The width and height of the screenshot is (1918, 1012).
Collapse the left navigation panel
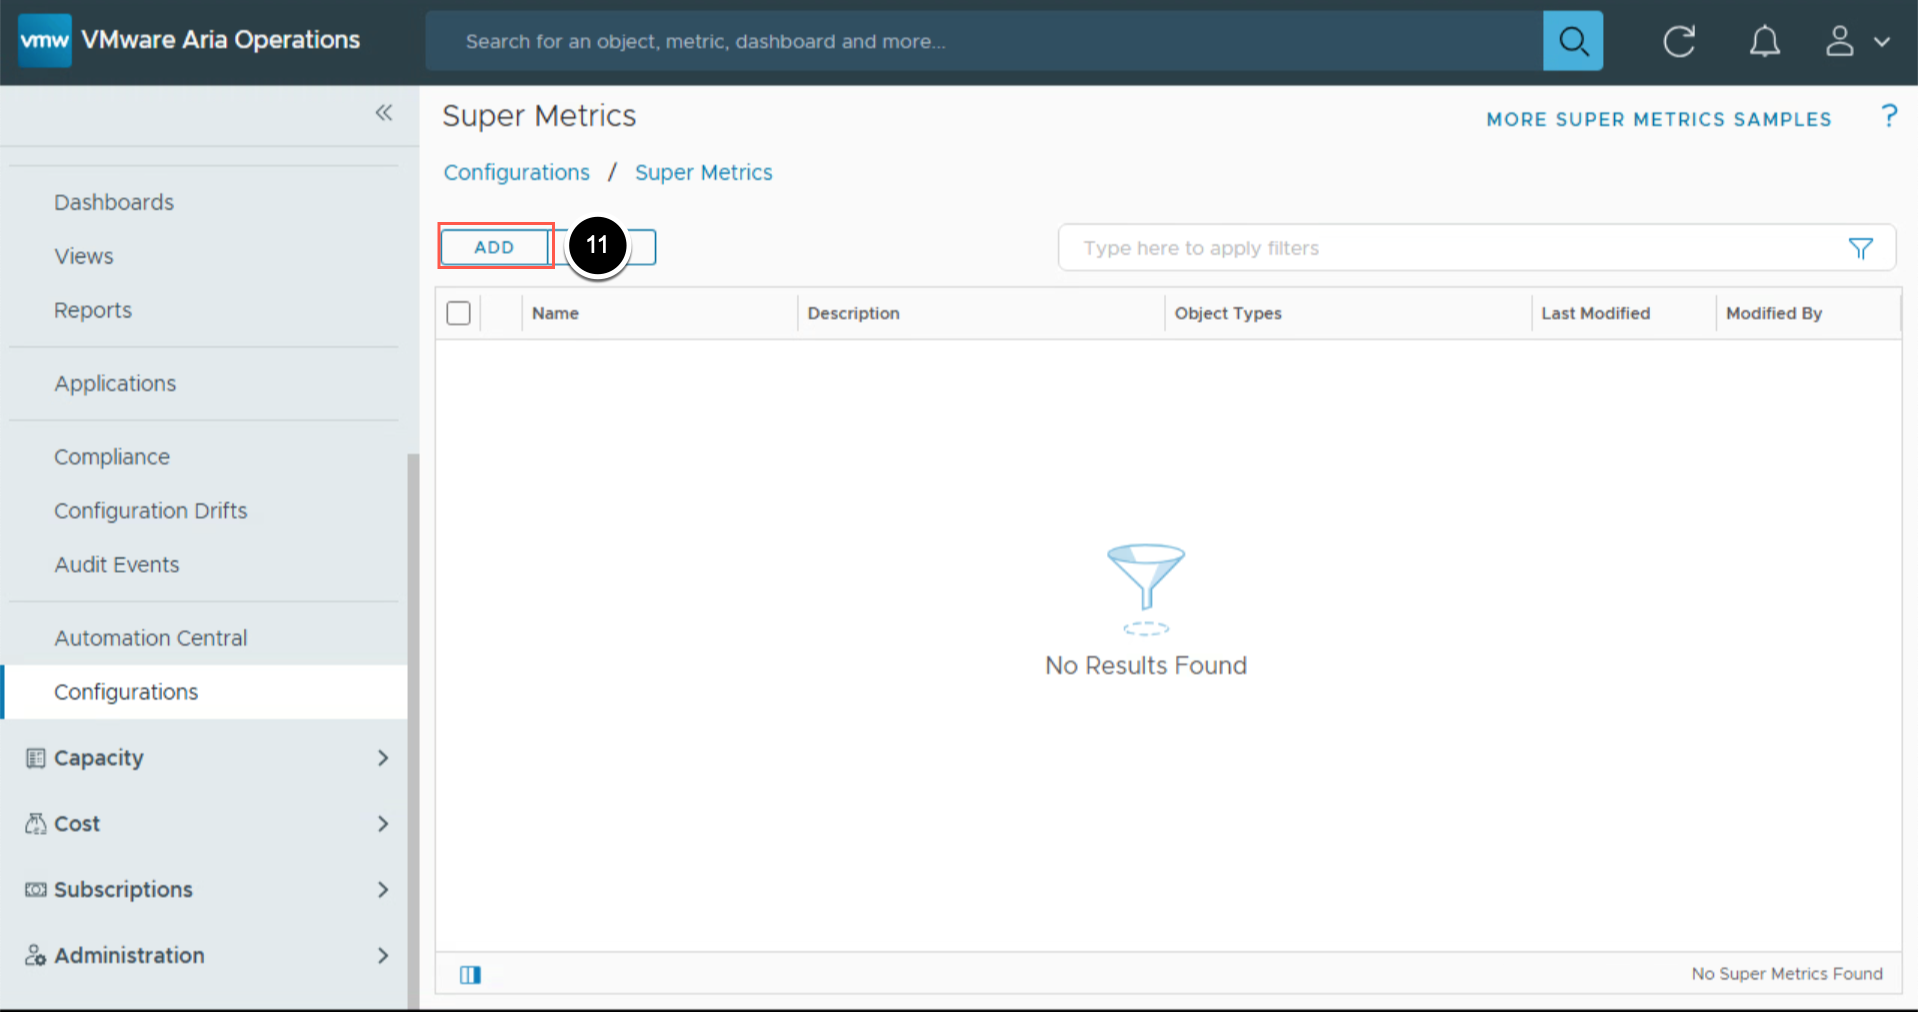point(384,113)
